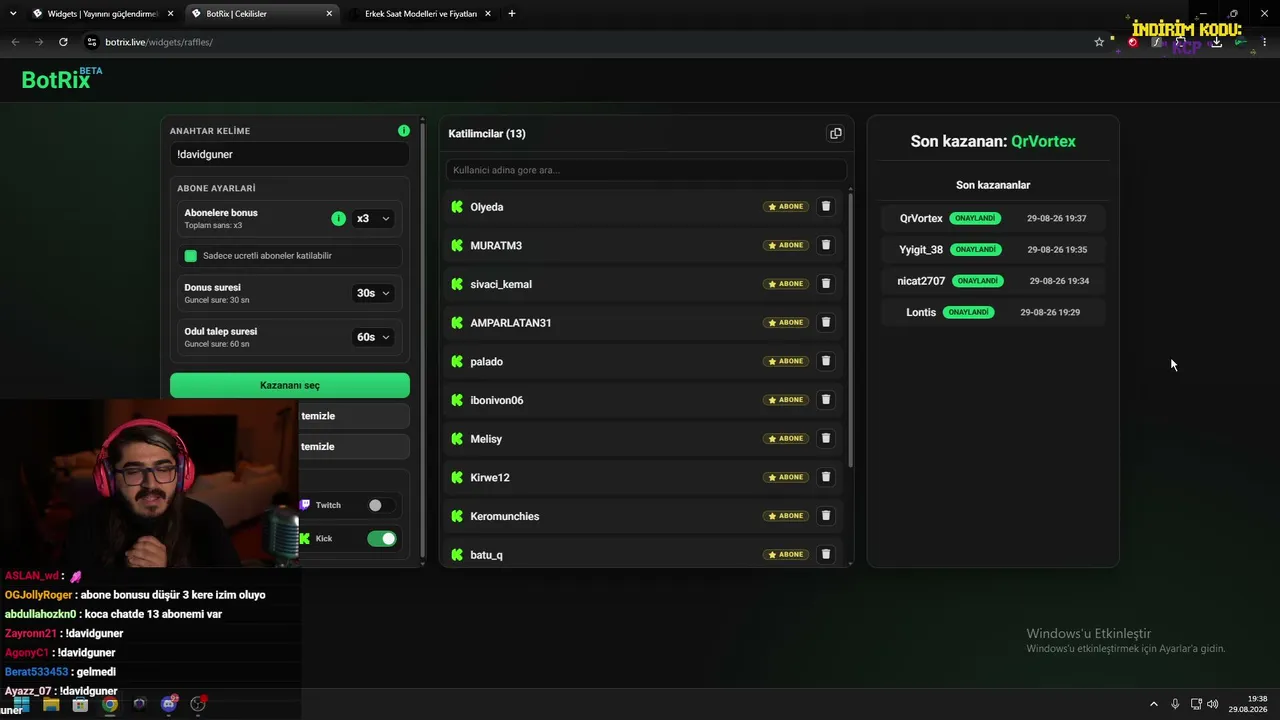Click the ONAYLANDI badge next to Lontis
Viewport: 1280px width, 720px height.
coord(968,312)
